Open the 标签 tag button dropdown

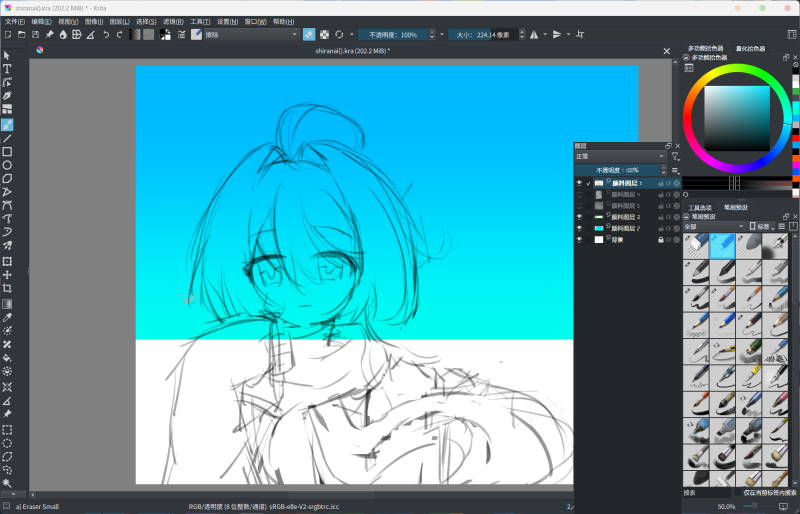pos(762,226)
